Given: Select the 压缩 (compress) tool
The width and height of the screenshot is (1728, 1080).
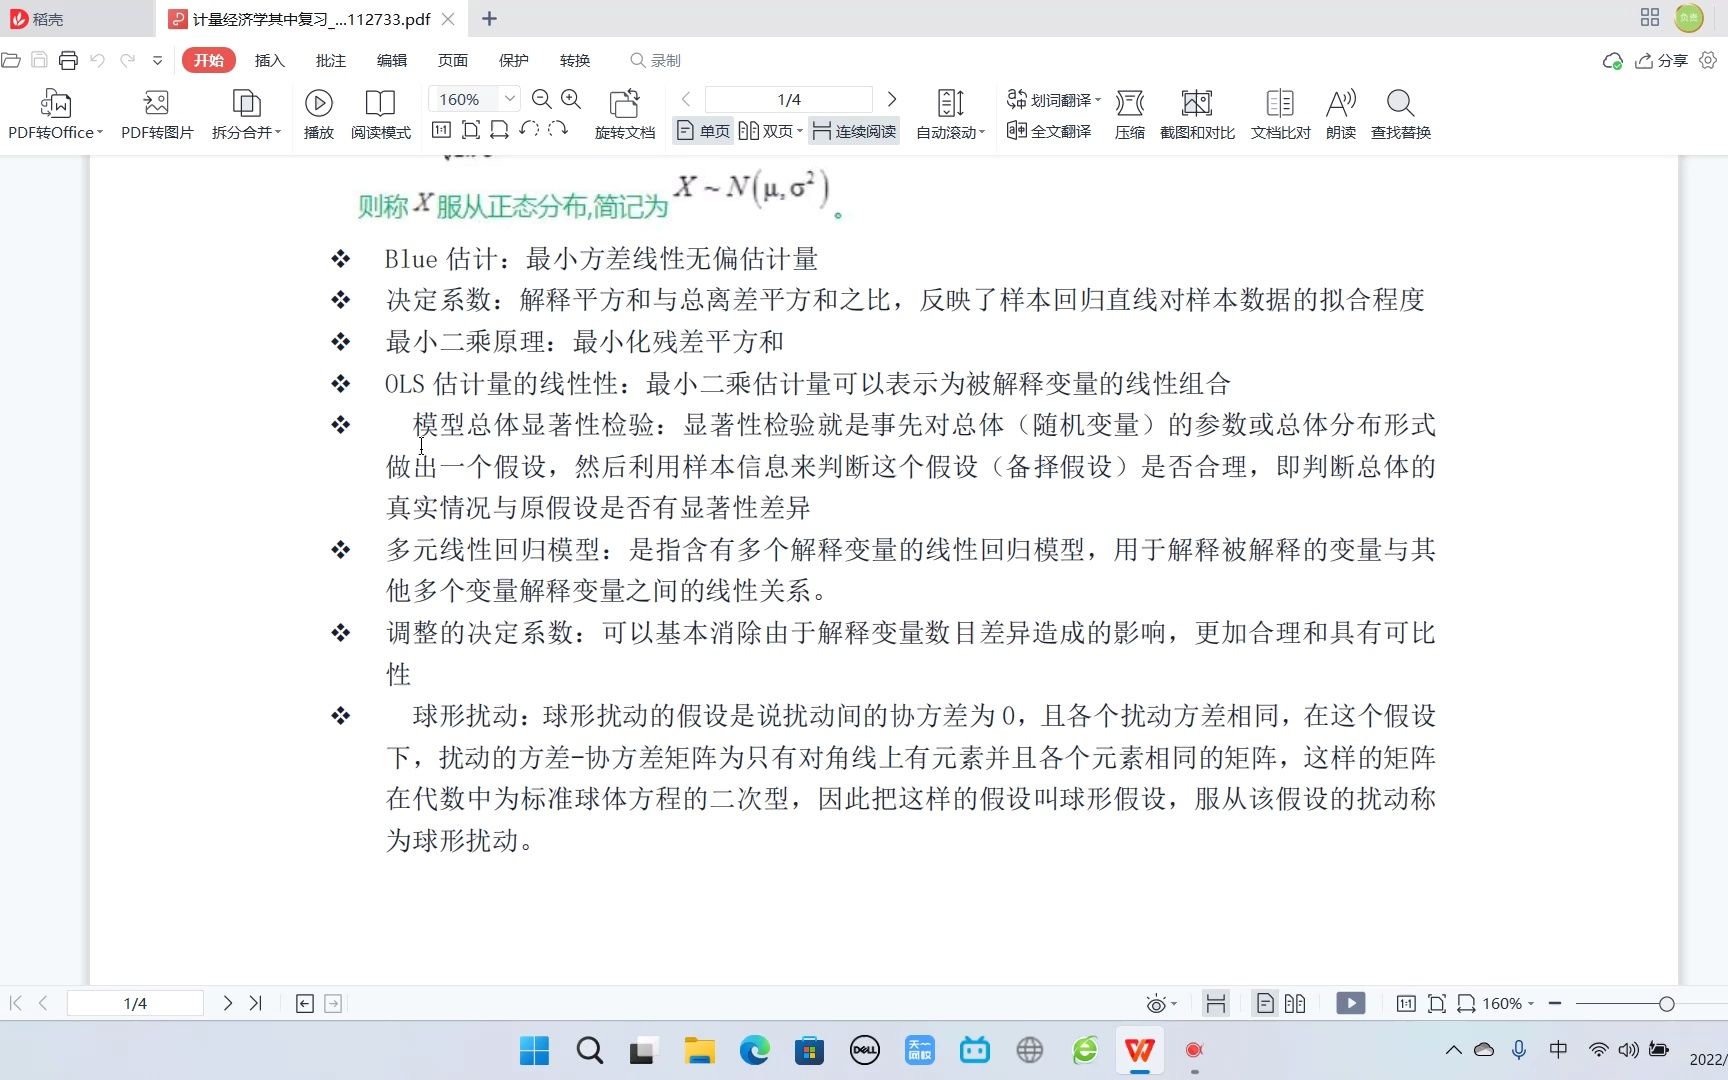Looking at the screenshot, I should 1129,113.
